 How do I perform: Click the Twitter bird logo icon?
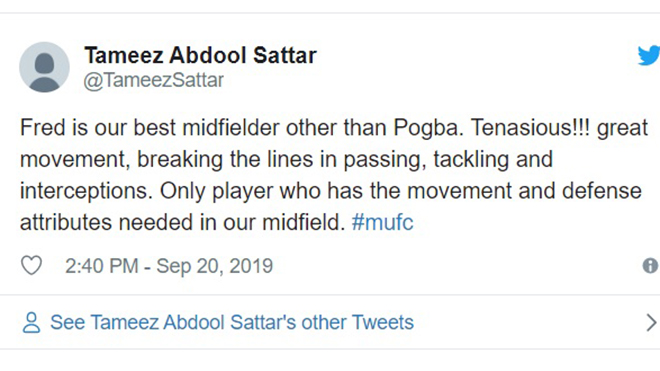pos(649,55)
